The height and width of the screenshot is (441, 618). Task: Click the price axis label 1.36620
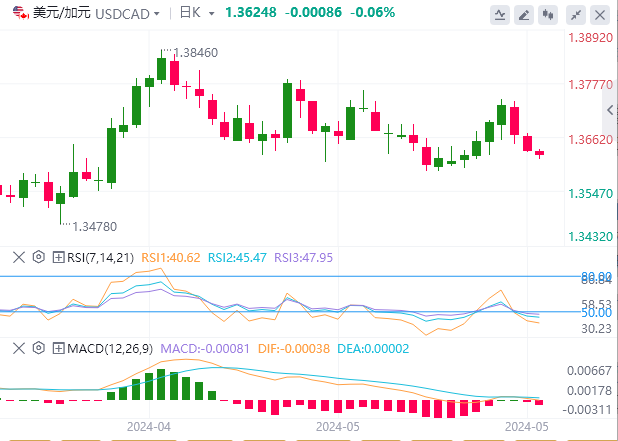tap(590, 140)
